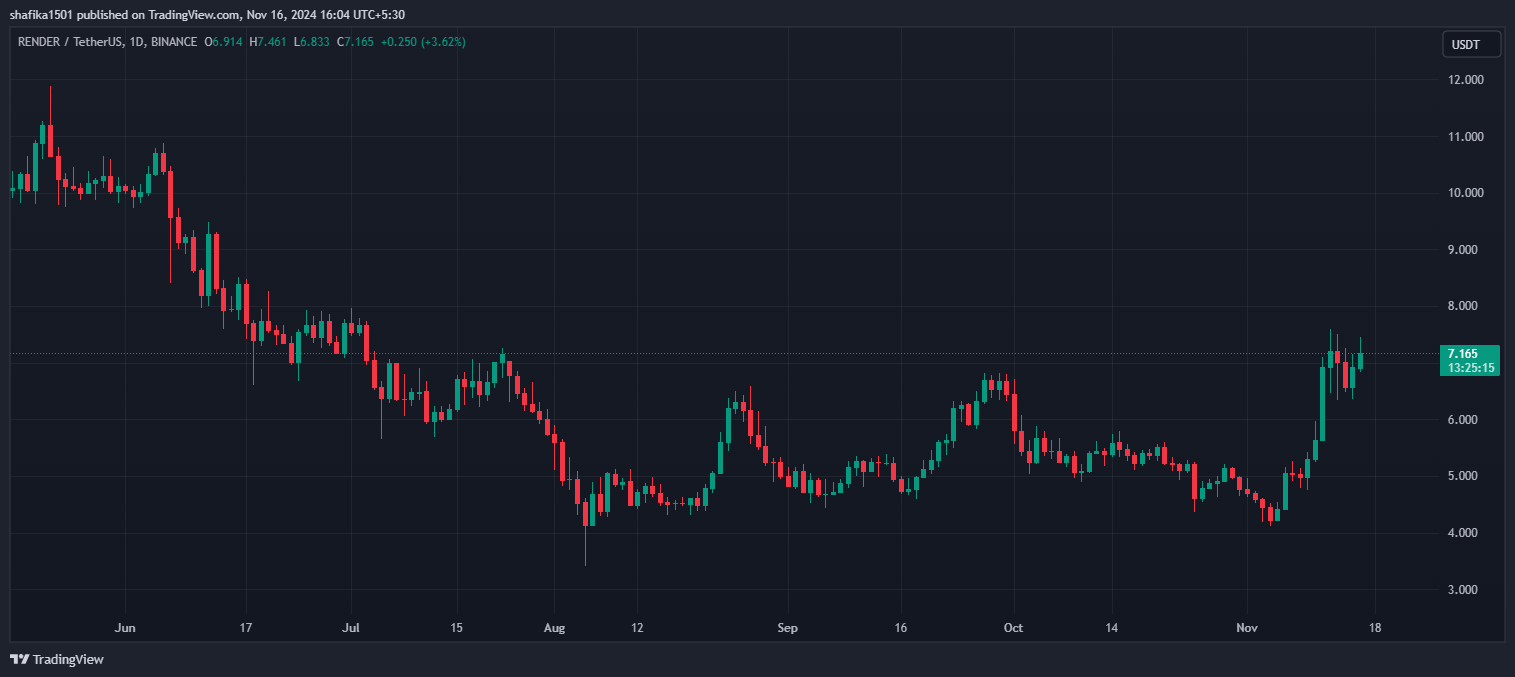Click the 18 date label on time axis
1515x677 pixels.
tap(1373, 628)
